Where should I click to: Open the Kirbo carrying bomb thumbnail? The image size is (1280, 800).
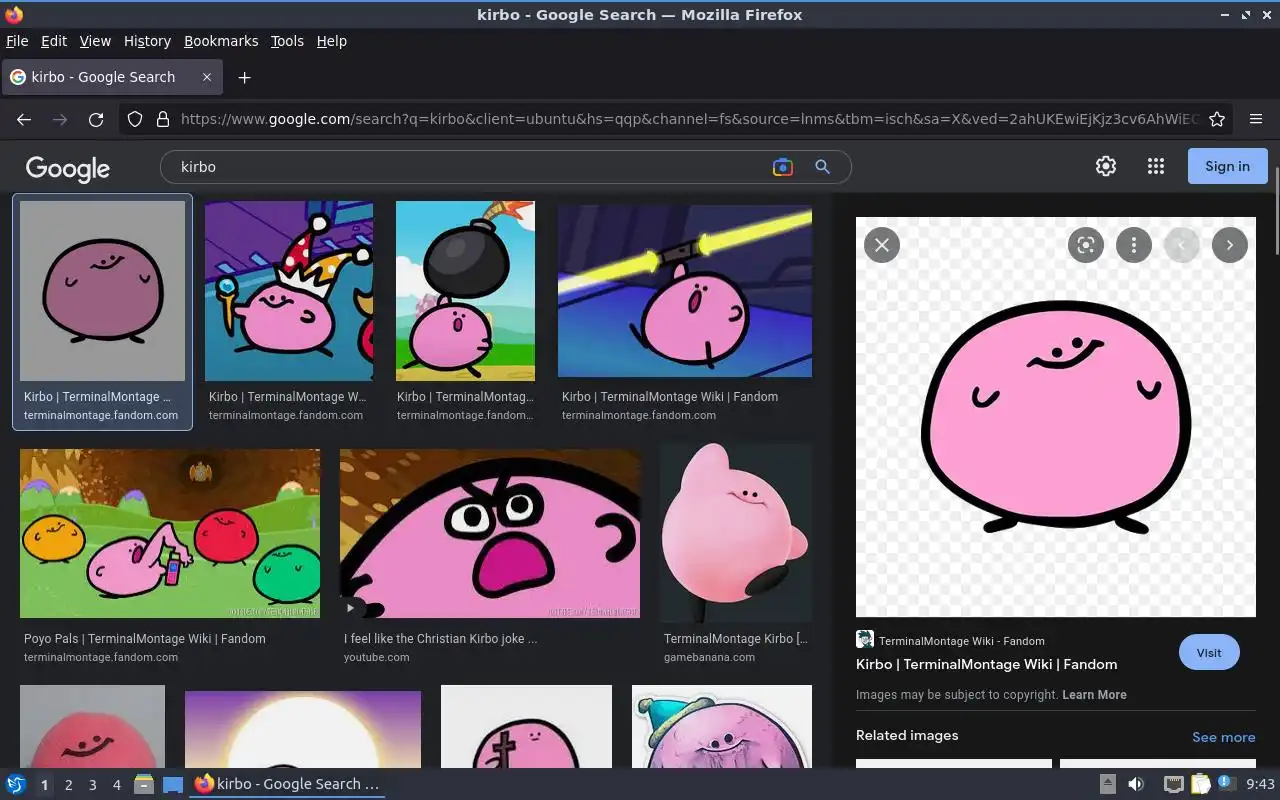(465, 291)
